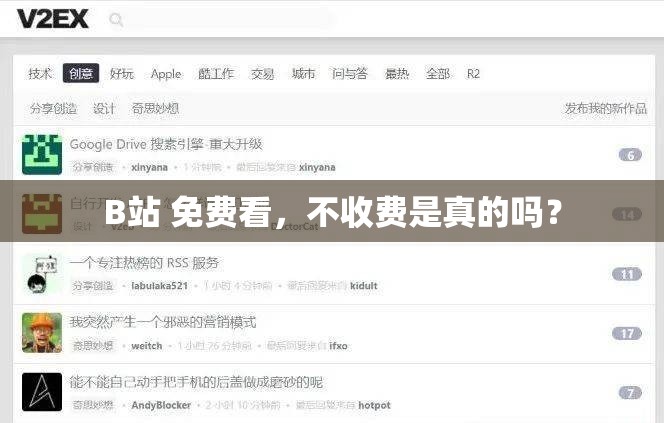Select the 创意 tab
This screenshot has width=664, height=423.
pyautogui.click(x=81, y=73)
